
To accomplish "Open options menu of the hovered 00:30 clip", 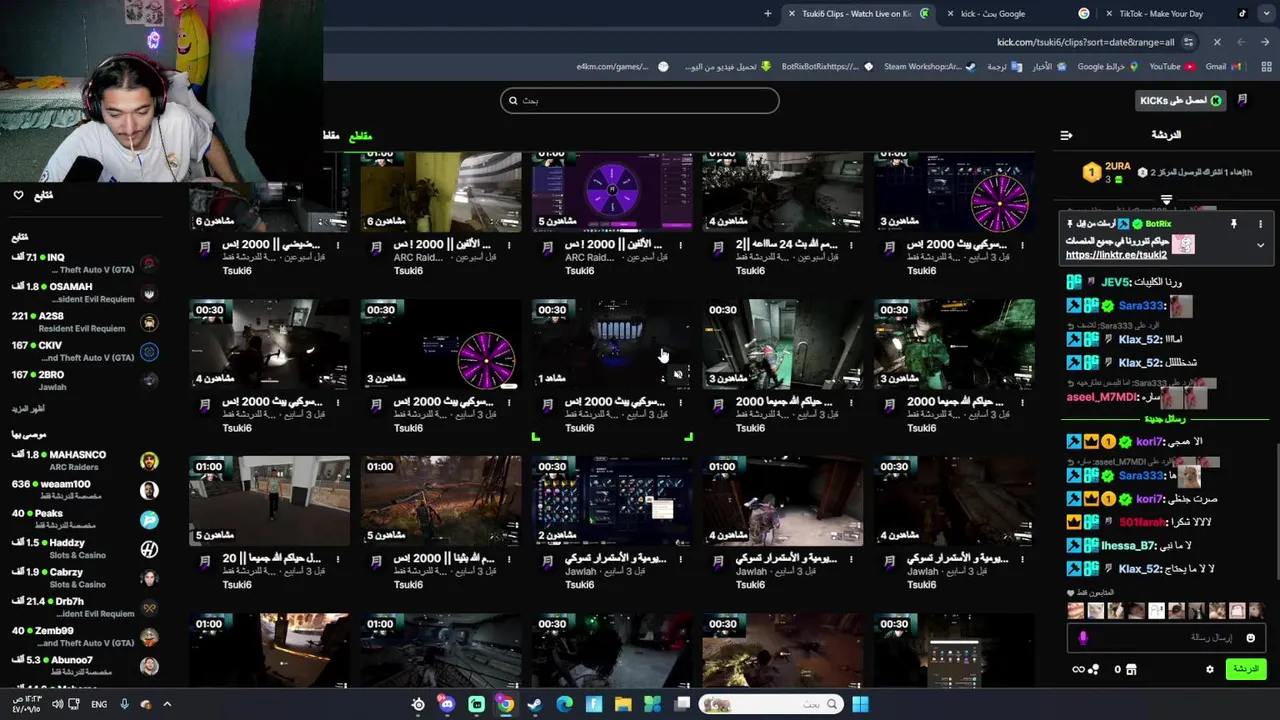I will pyautogui.click(x=680, y=403).
